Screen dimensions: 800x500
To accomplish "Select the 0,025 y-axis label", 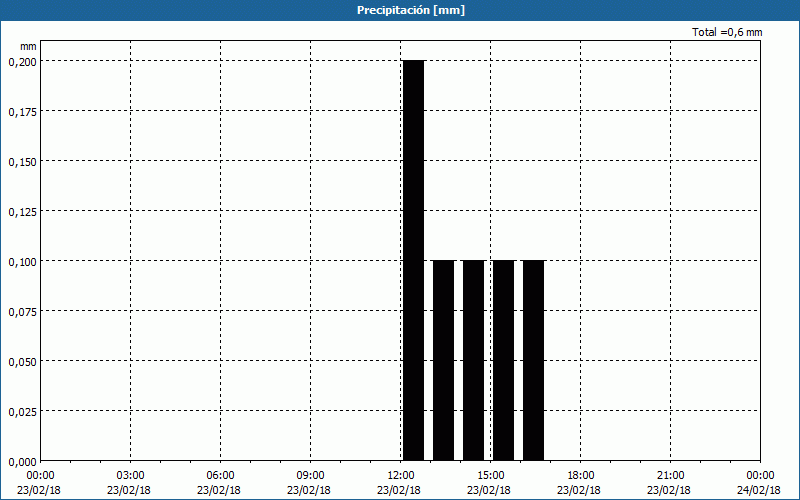I will coord(23,412).
